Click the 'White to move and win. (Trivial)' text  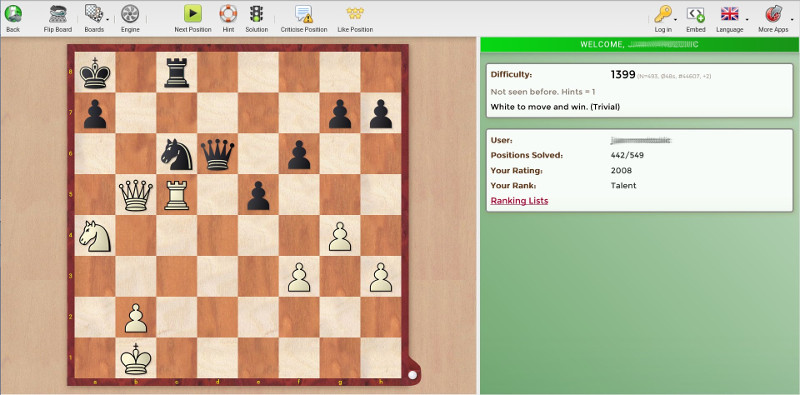555,107
